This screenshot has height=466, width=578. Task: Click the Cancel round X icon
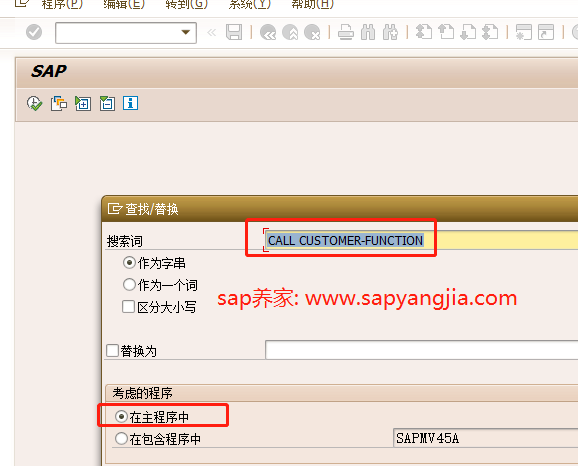312,32
